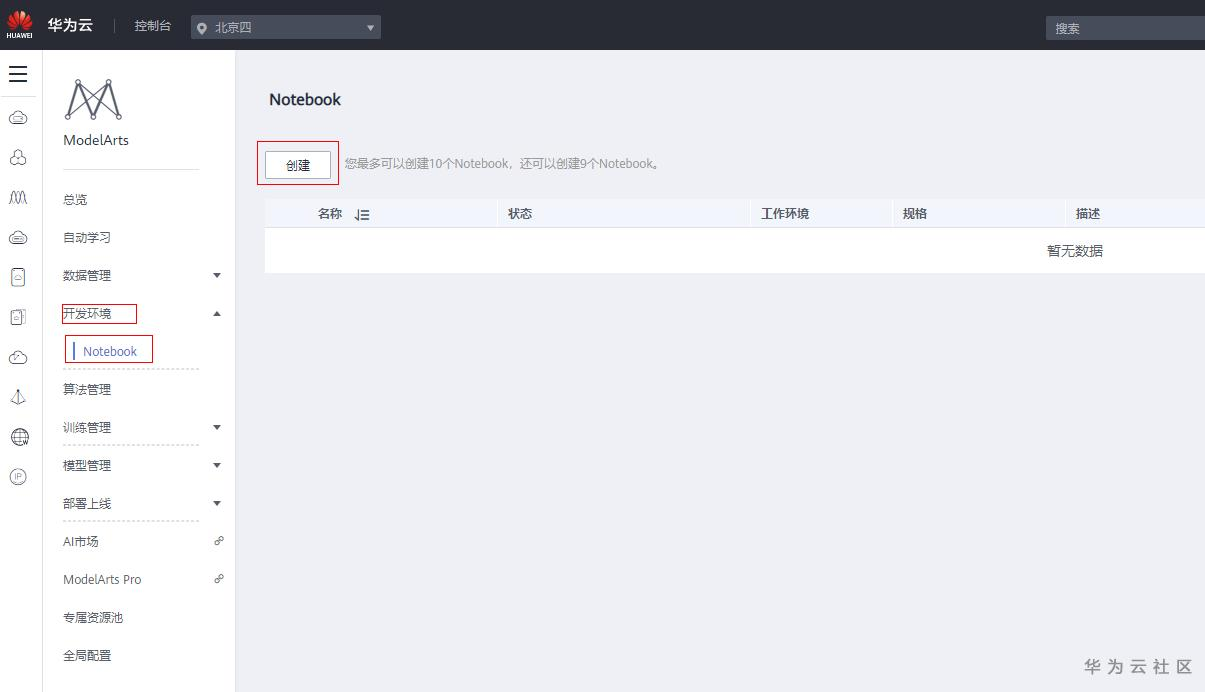Viewport: 1205px width, 692px height.
Task: Click the cloud document sidebar icon
Action: point(18,278)
